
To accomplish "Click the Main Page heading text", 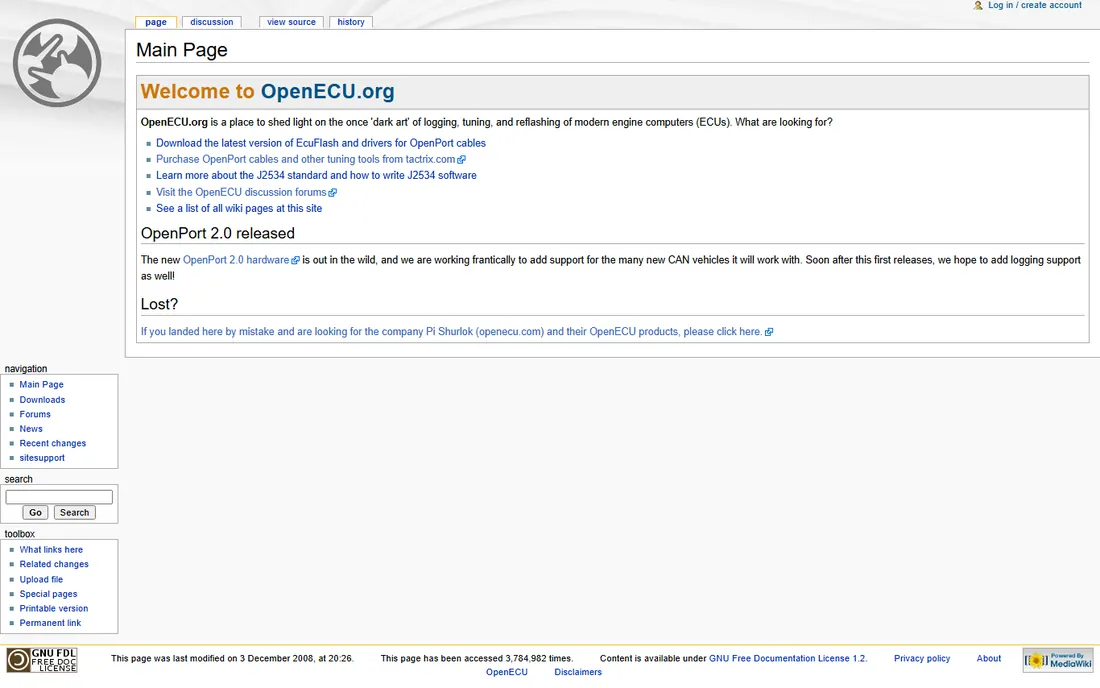I will tap(182, 50).
